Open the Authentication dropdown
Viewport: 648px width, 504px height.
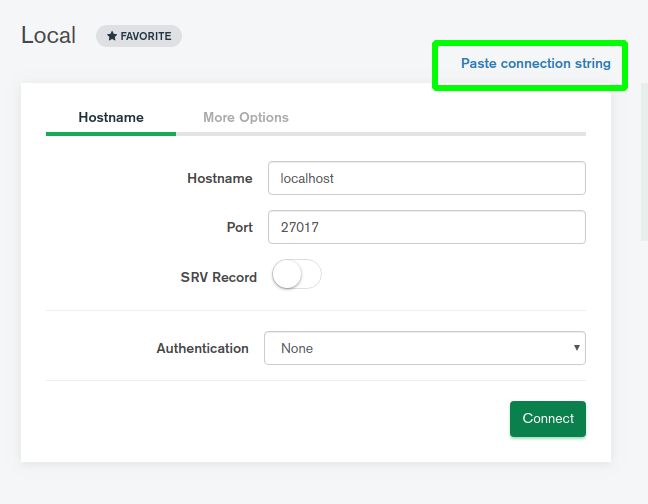[x=424, y=348]
